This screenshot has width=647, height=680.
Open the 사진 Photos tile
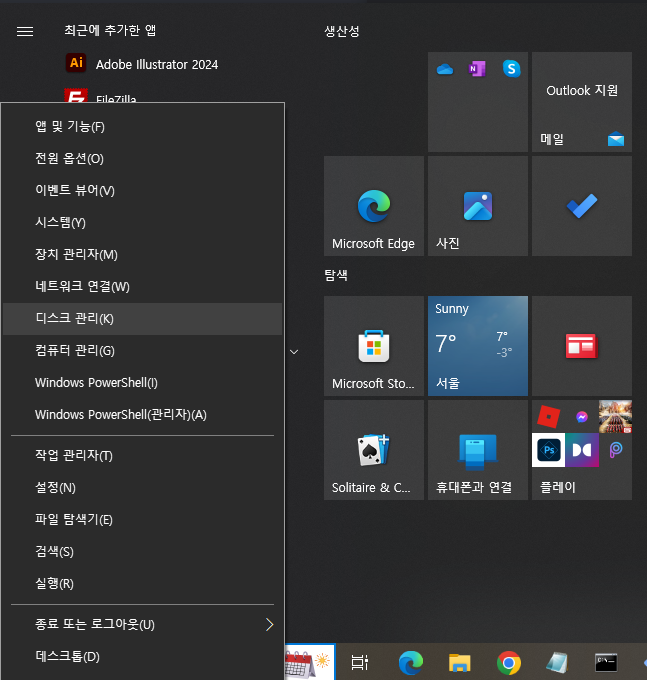[478, 206]
